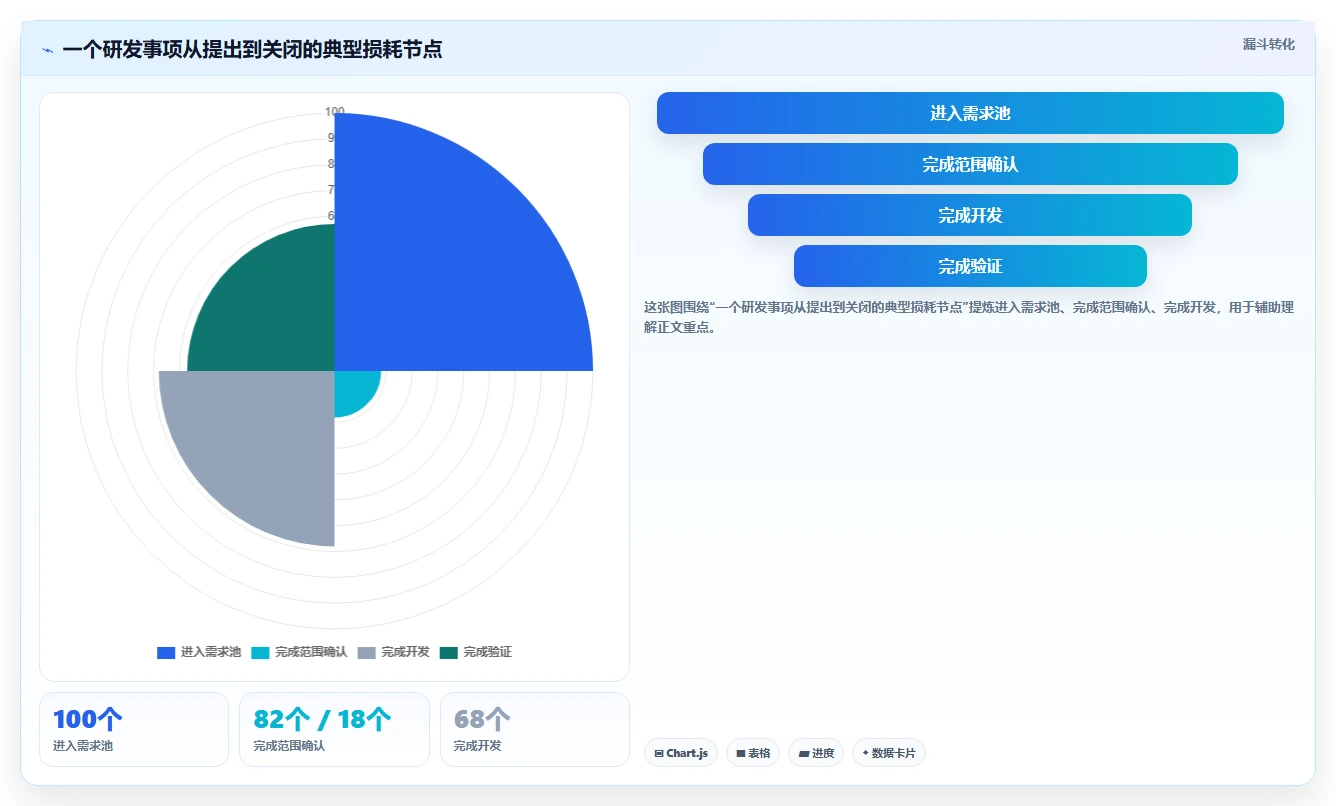Click the Chart.js tag
The image size is (1336, 806).
click(x=681, y=753)
